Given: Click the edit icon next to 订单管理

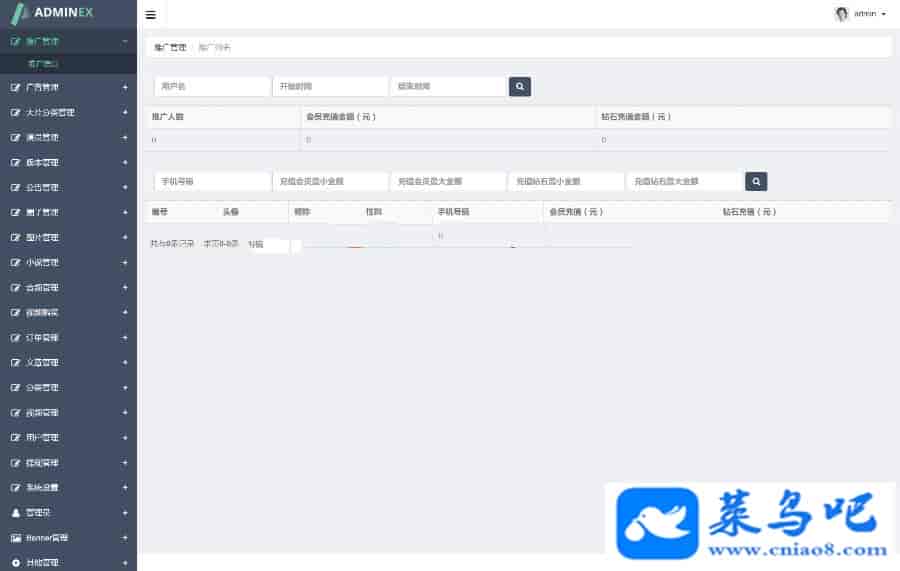Looking at the screenshot, I should point(15,338).
